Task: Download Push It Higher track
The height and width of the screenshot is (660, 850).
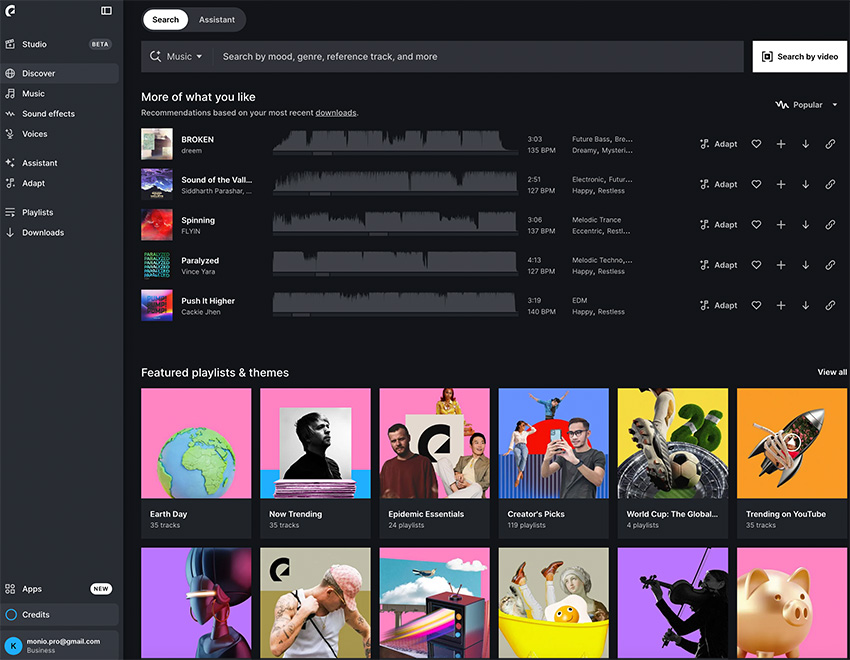Action: [x=806, y=305]
